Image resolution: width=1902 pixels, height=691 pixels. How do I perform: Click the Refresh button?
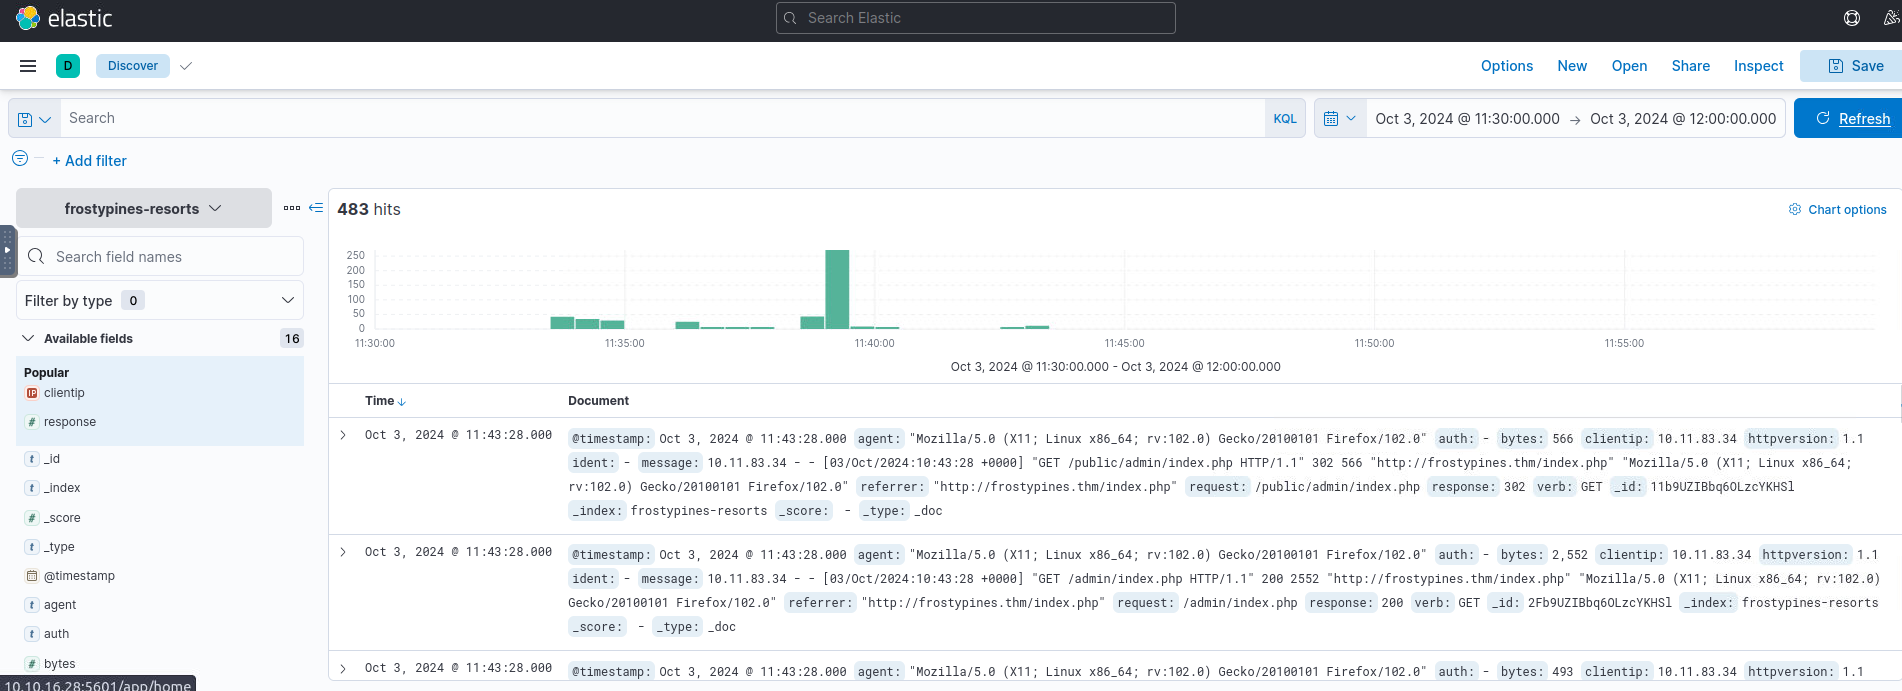1852,119
